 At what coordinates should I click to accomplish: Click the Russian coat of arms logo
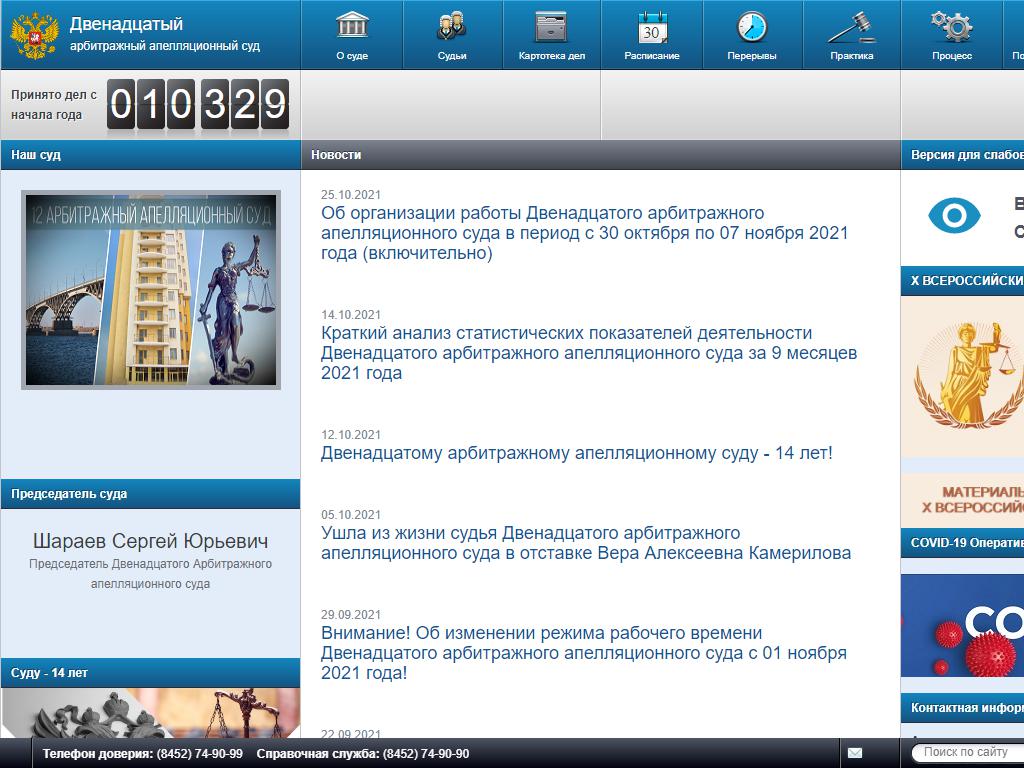[x=34, y=35]
